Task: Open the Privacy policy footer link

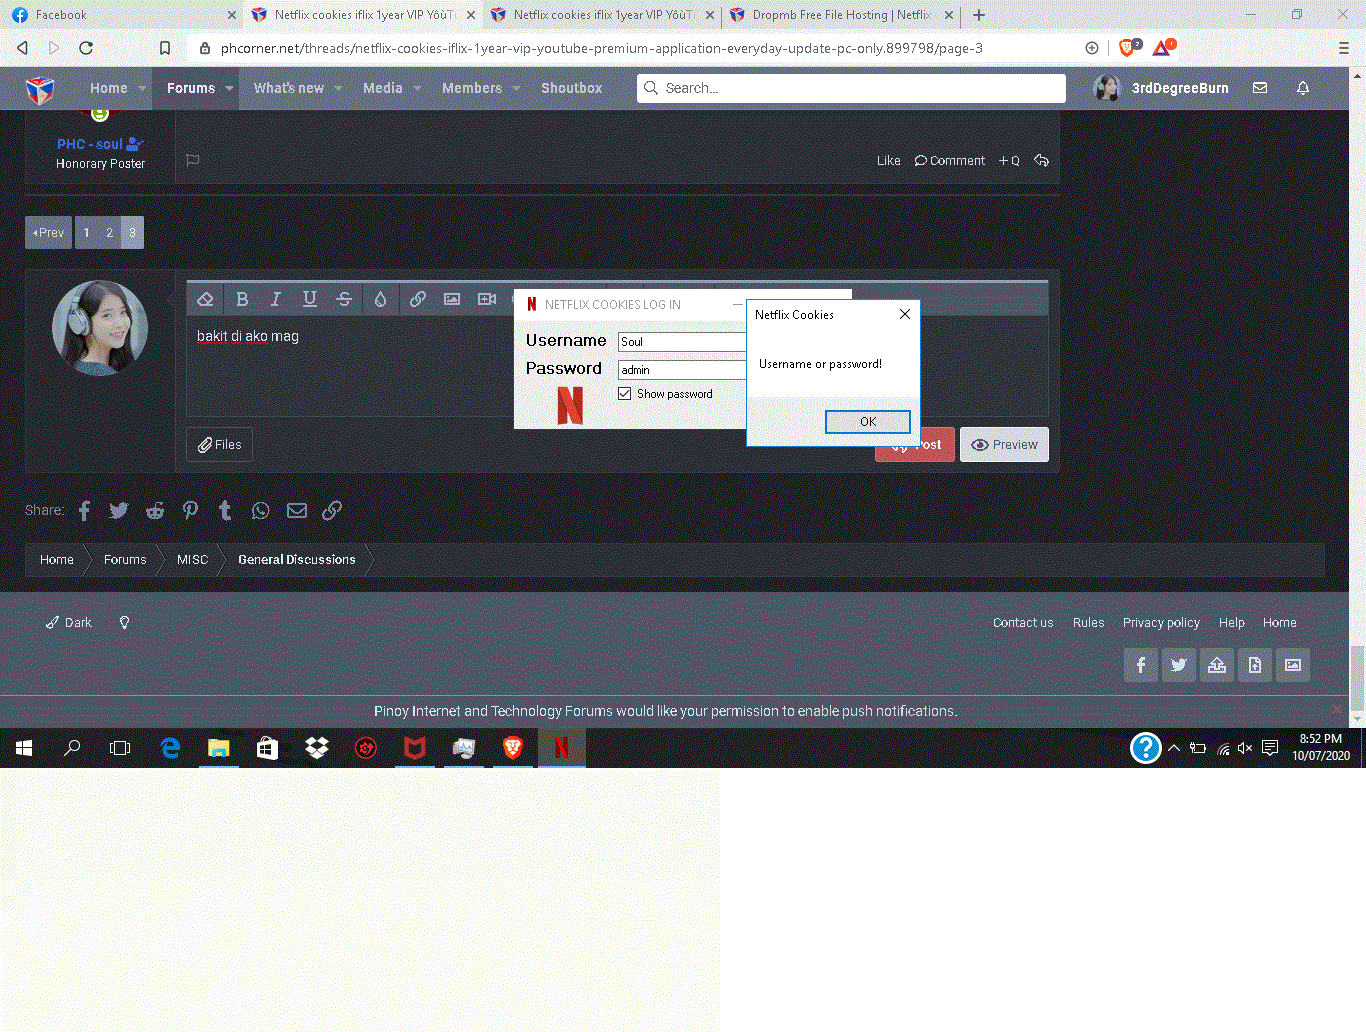Action: click(x=1161, y=622)
